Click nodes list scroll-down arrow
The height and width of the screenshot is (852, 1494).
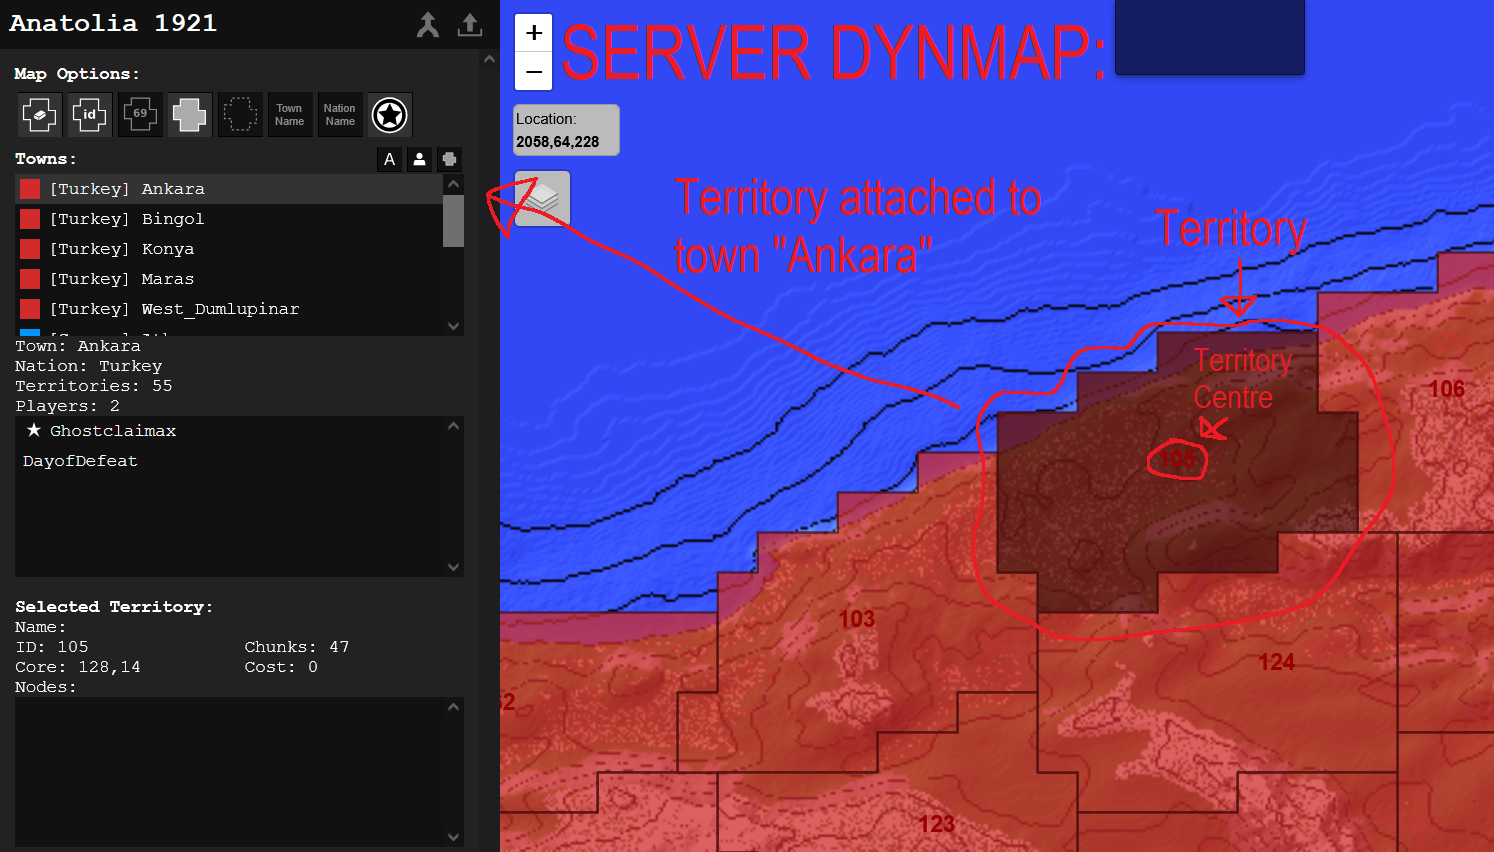coord(454,837)
